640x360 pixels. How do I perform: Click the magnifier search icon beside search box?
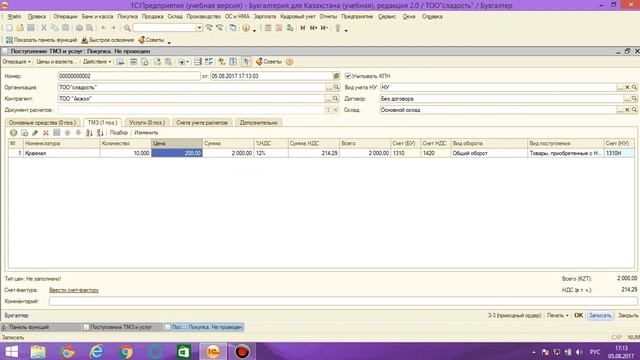click(x=127, y=28)
